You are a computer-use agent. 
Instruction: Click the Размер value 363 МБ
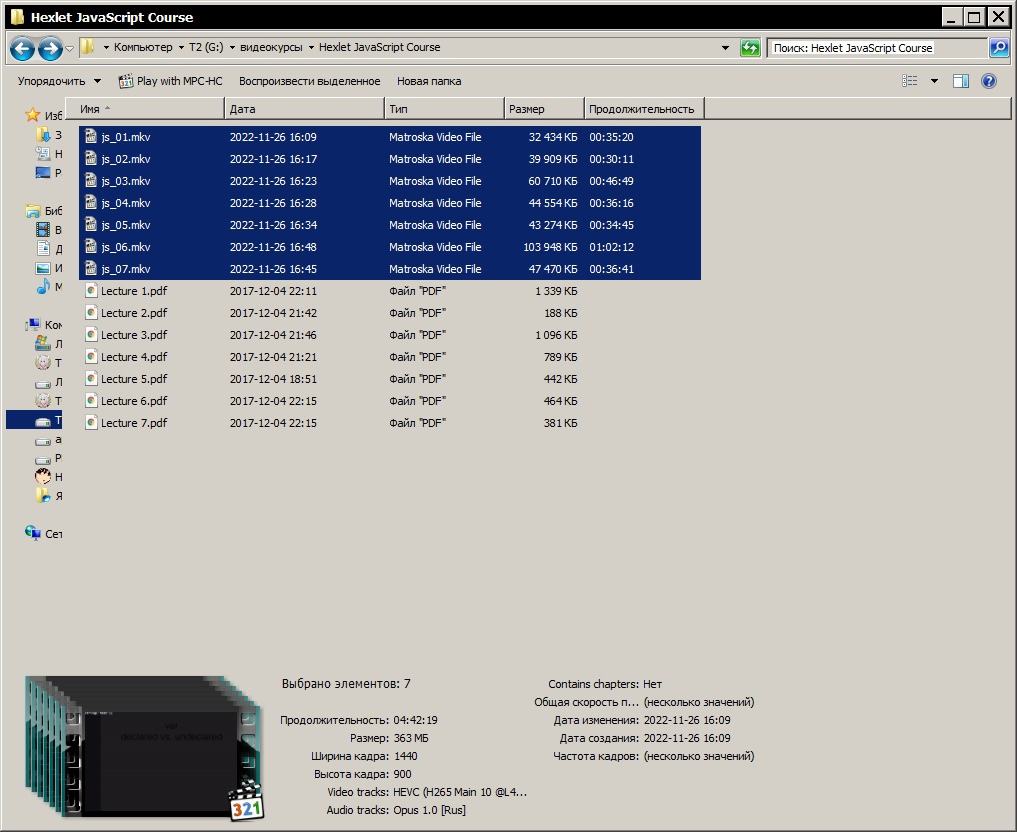[411, 738]
